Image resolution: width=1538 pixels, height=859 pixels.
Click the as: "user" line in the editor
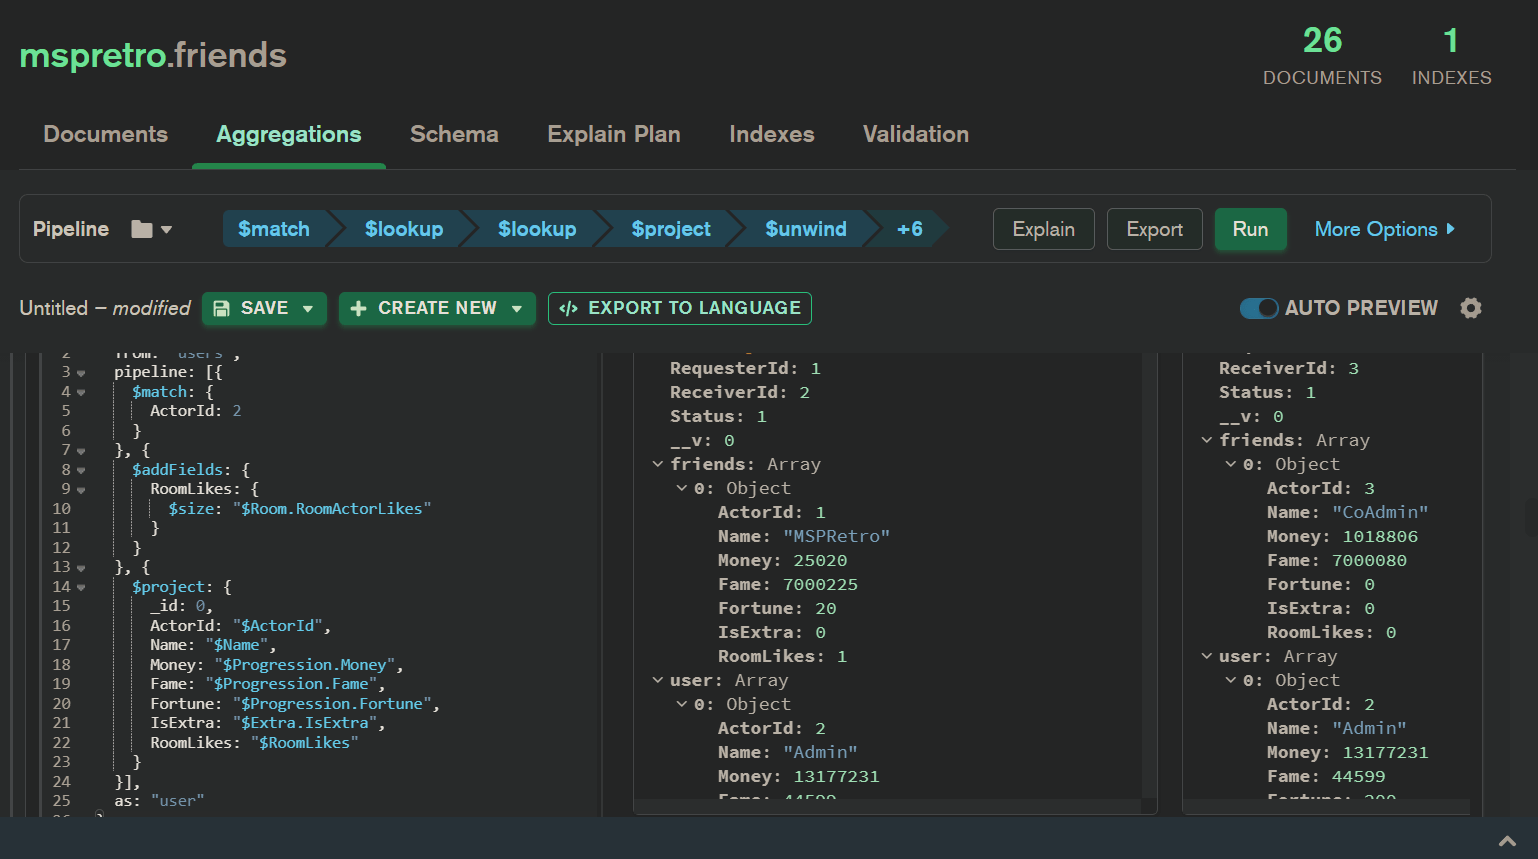point(159,801)
